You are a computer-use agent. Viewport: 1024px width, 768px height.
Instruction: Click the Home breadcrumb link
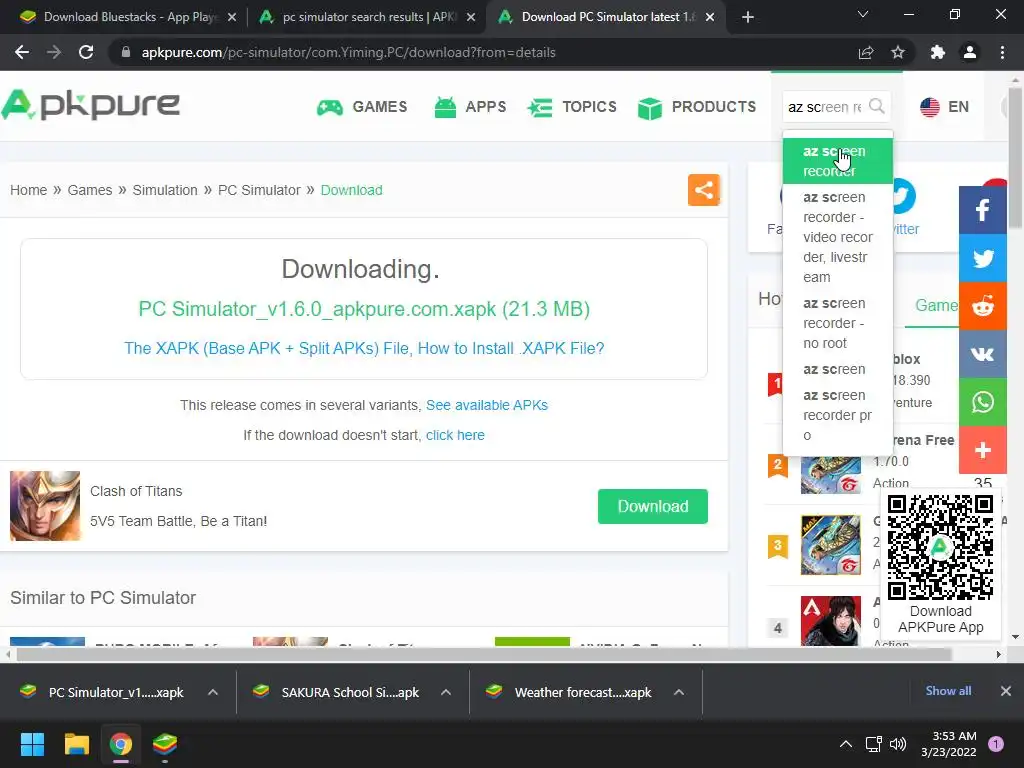point(28,190)
